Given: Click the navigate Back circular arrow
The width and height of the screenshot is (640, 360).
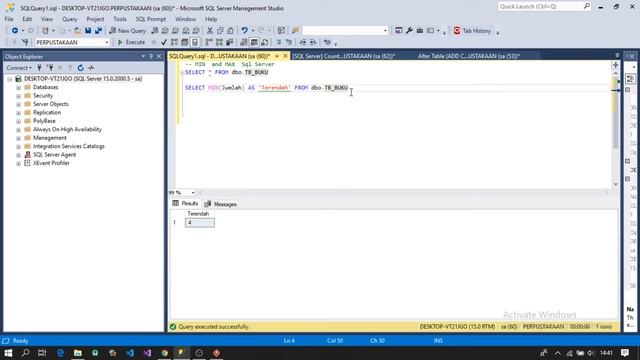Looking at the screenshot, I should [15, 31].
